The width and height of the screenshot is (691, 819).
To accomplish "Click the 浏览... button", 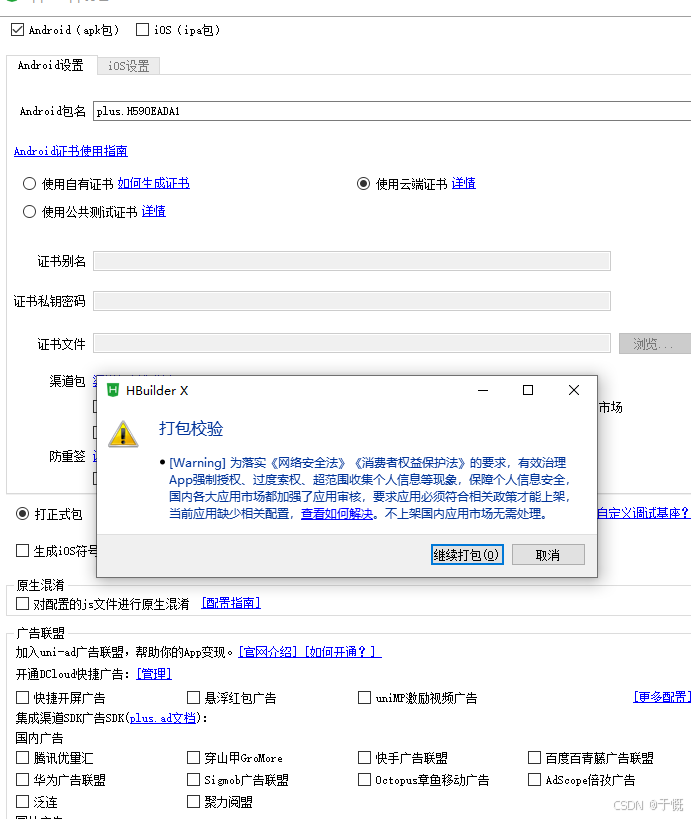I will coord(655,344).
